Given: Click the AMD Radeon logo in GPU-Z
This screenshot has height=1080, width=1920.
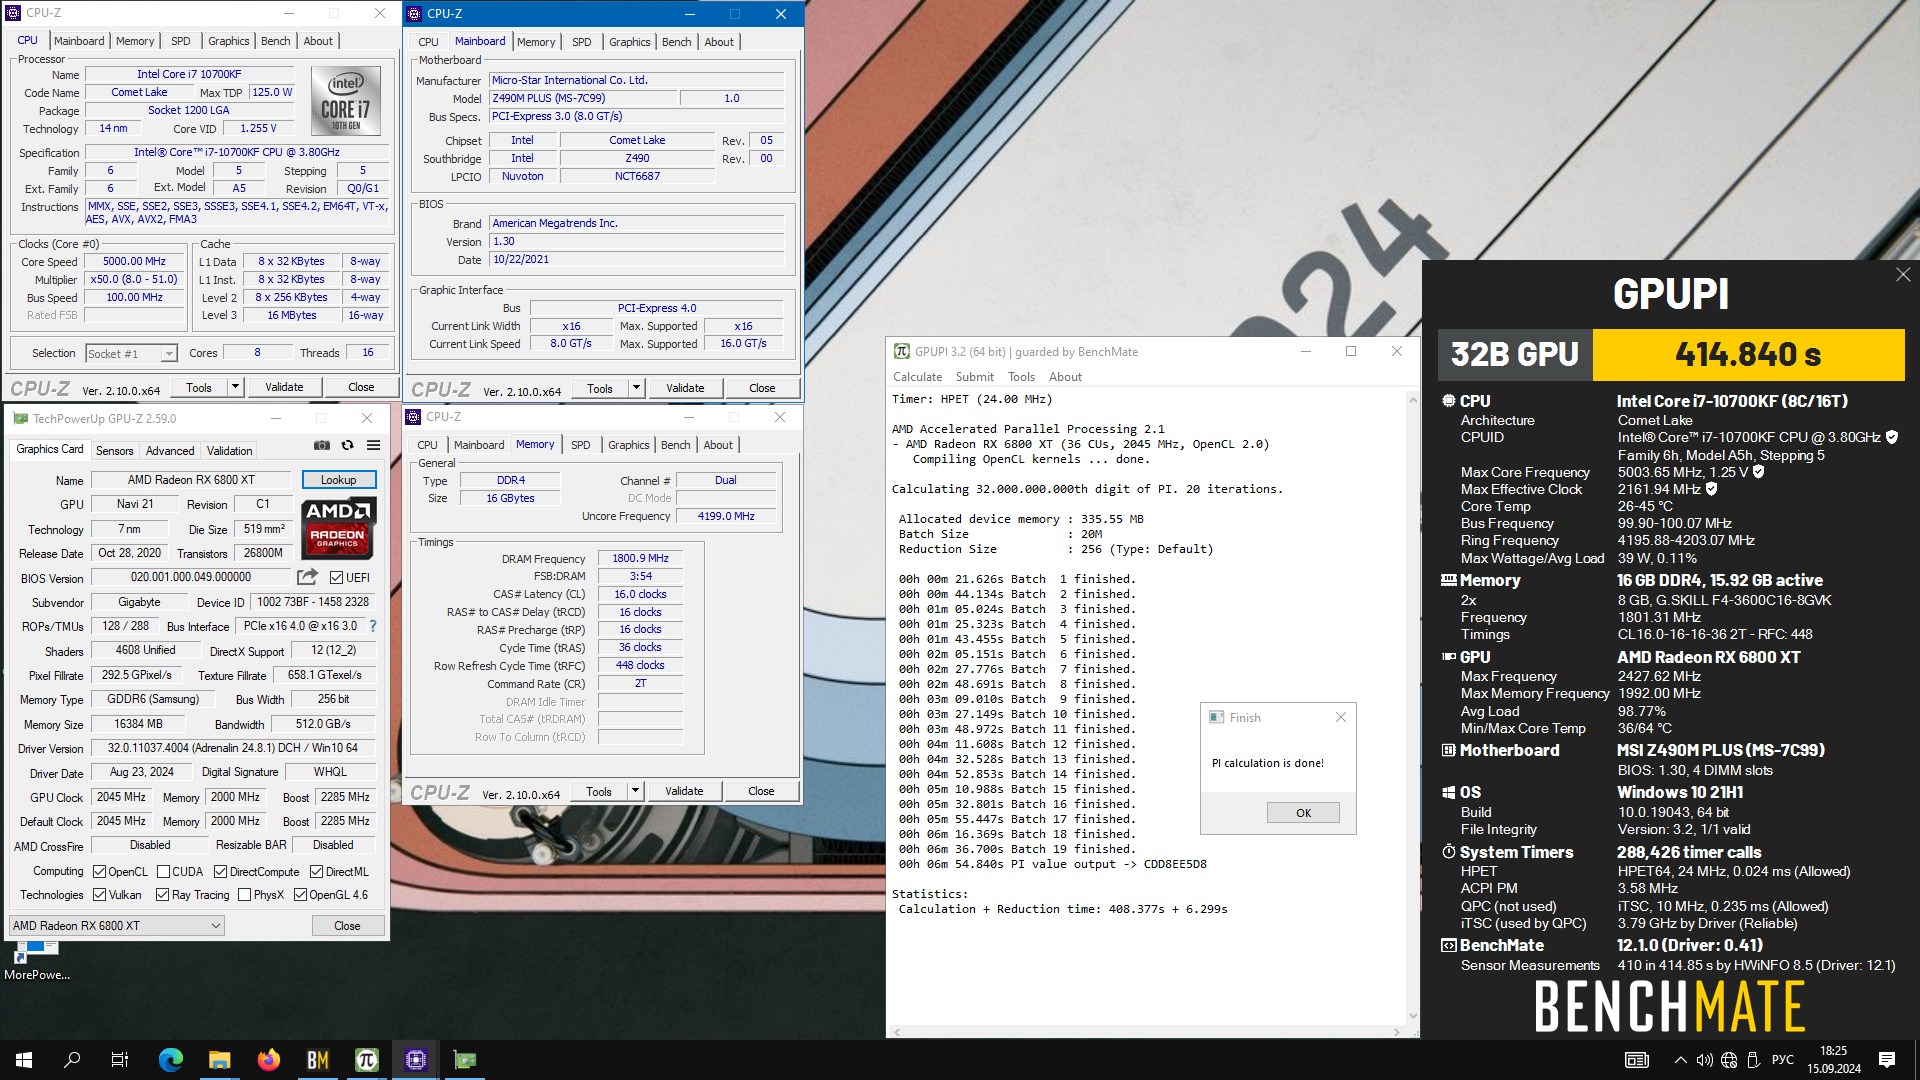Looking at the screenshot, I should tap(338, 528).
